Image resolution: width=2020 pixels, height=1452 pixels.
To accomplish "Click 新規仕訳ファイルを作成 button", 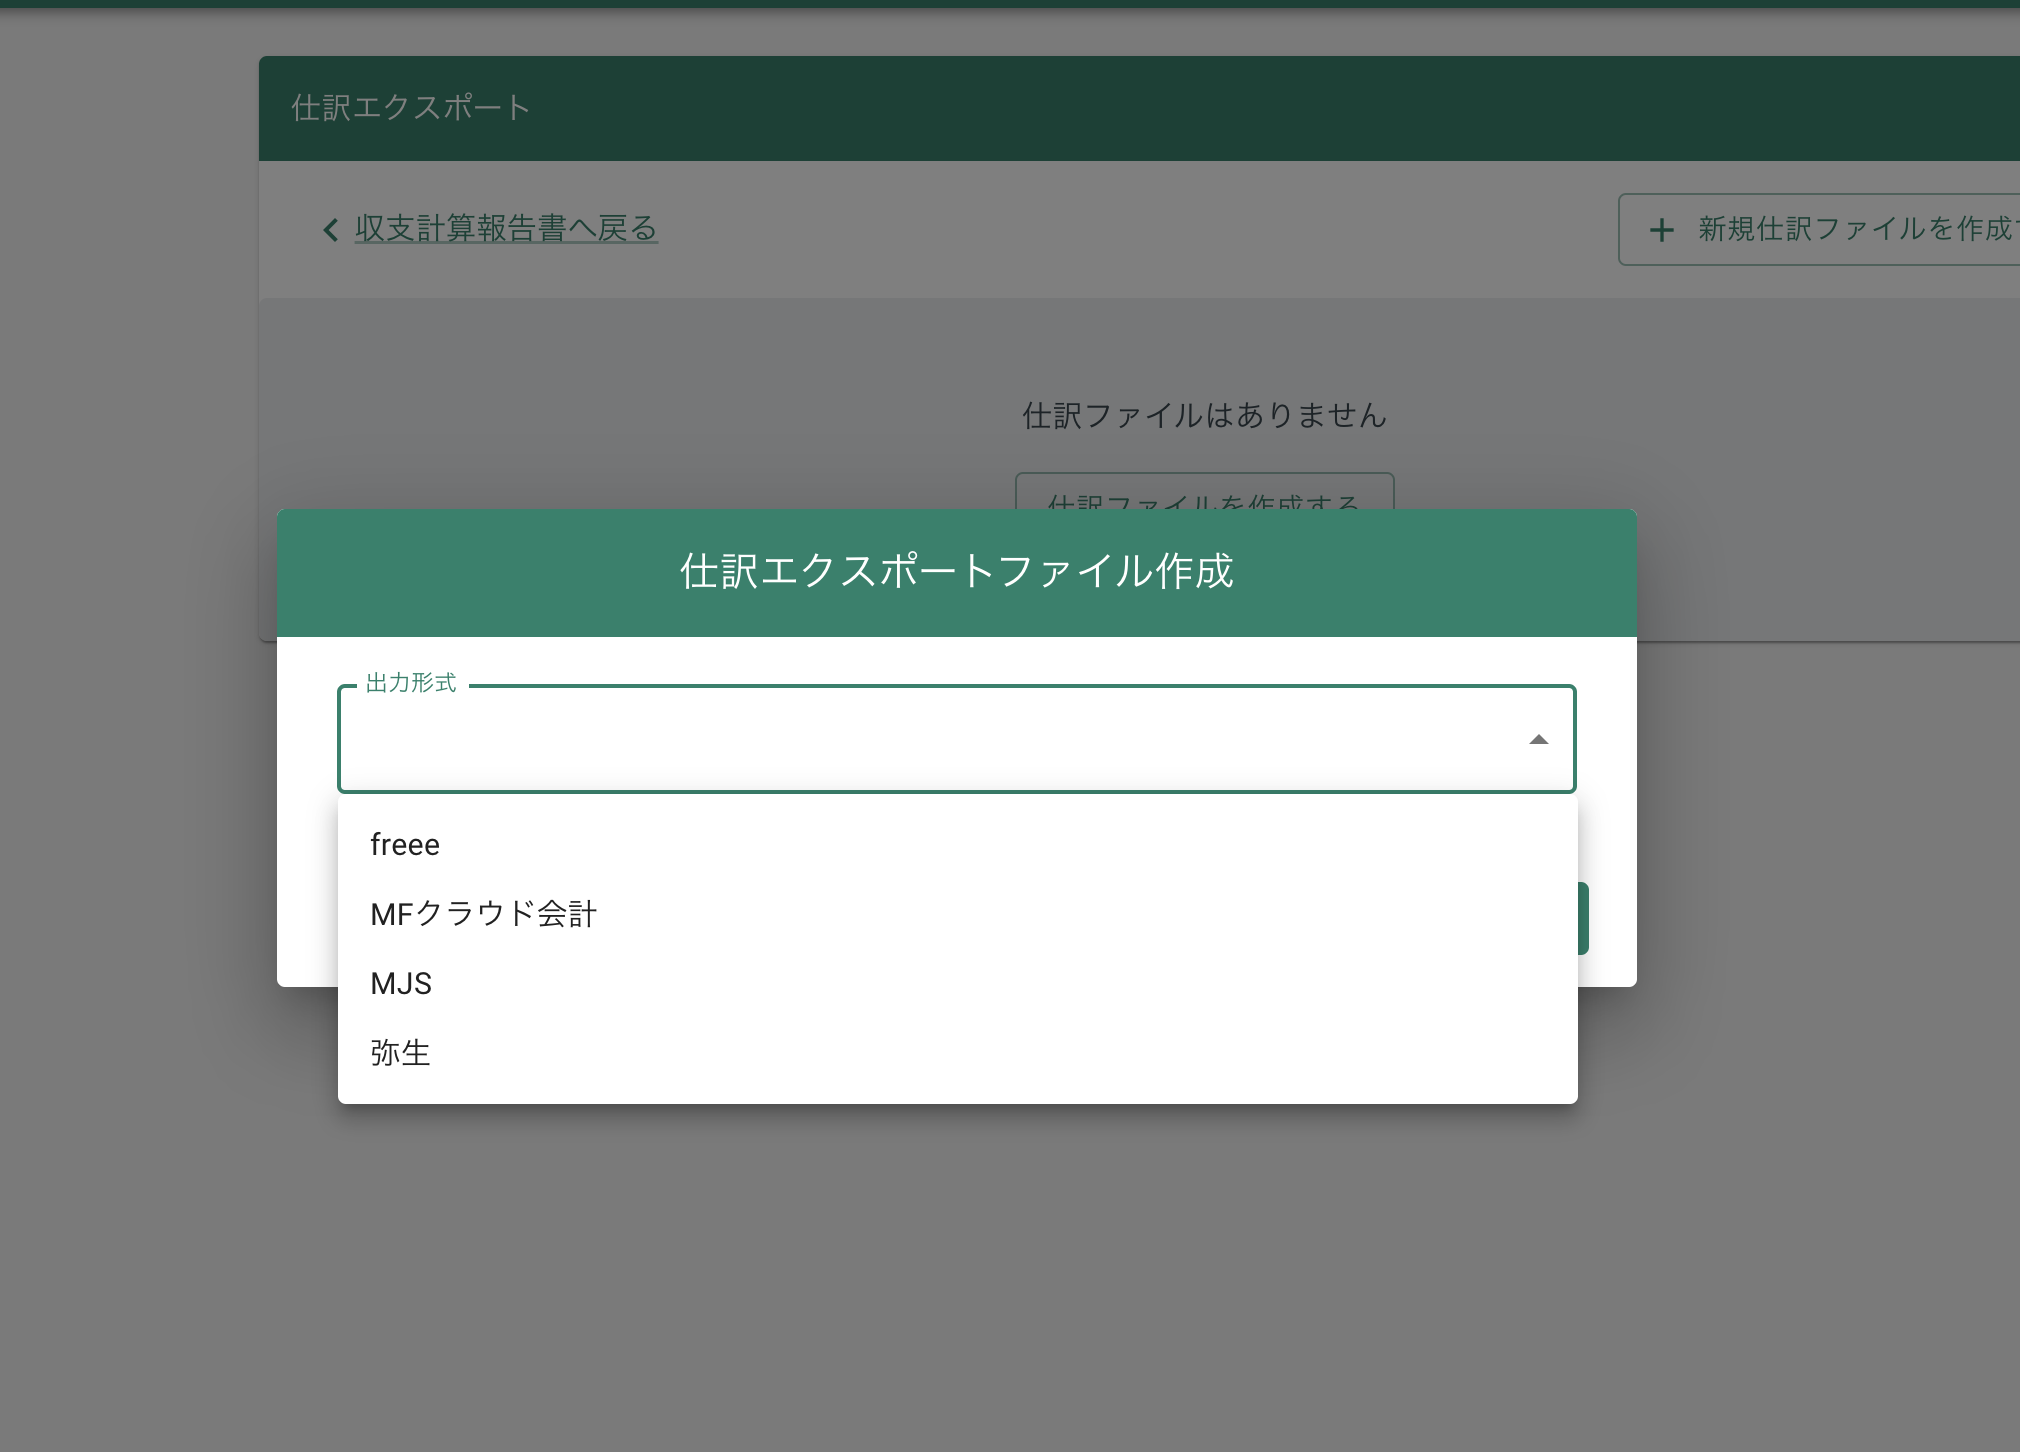I will 1819,229.
